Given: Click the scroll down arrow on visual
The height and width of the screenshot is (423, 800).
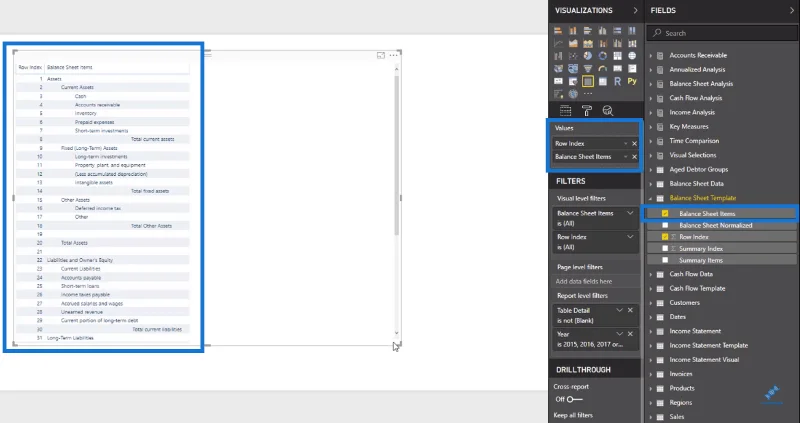Looking at the screenshot, I should pos(397,333).
